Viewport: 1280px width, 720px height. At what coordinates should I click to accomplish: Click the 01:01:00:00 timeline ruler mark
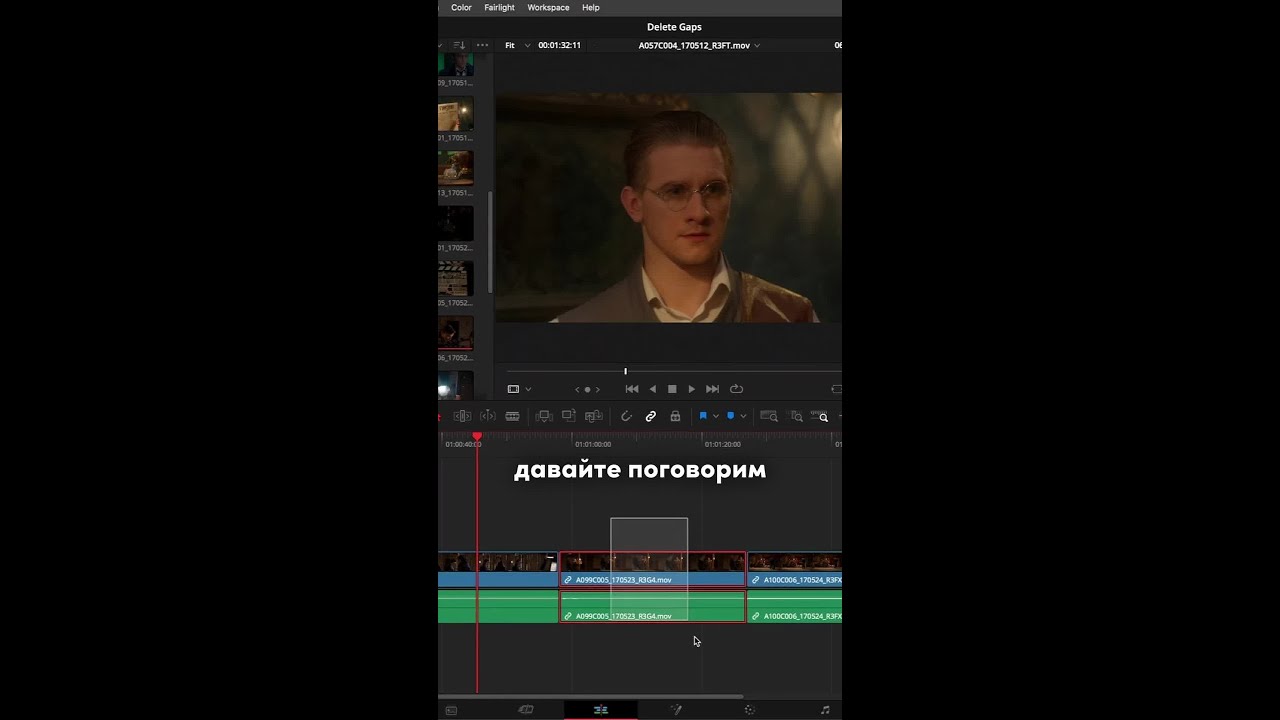point(593,444)
